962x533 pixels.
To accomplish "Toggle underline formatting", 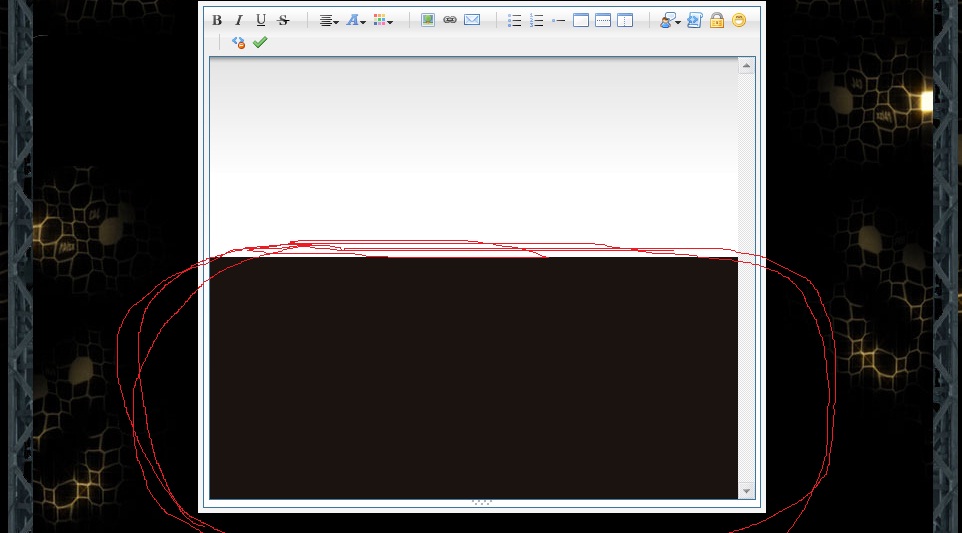I will tap(261, 20).
